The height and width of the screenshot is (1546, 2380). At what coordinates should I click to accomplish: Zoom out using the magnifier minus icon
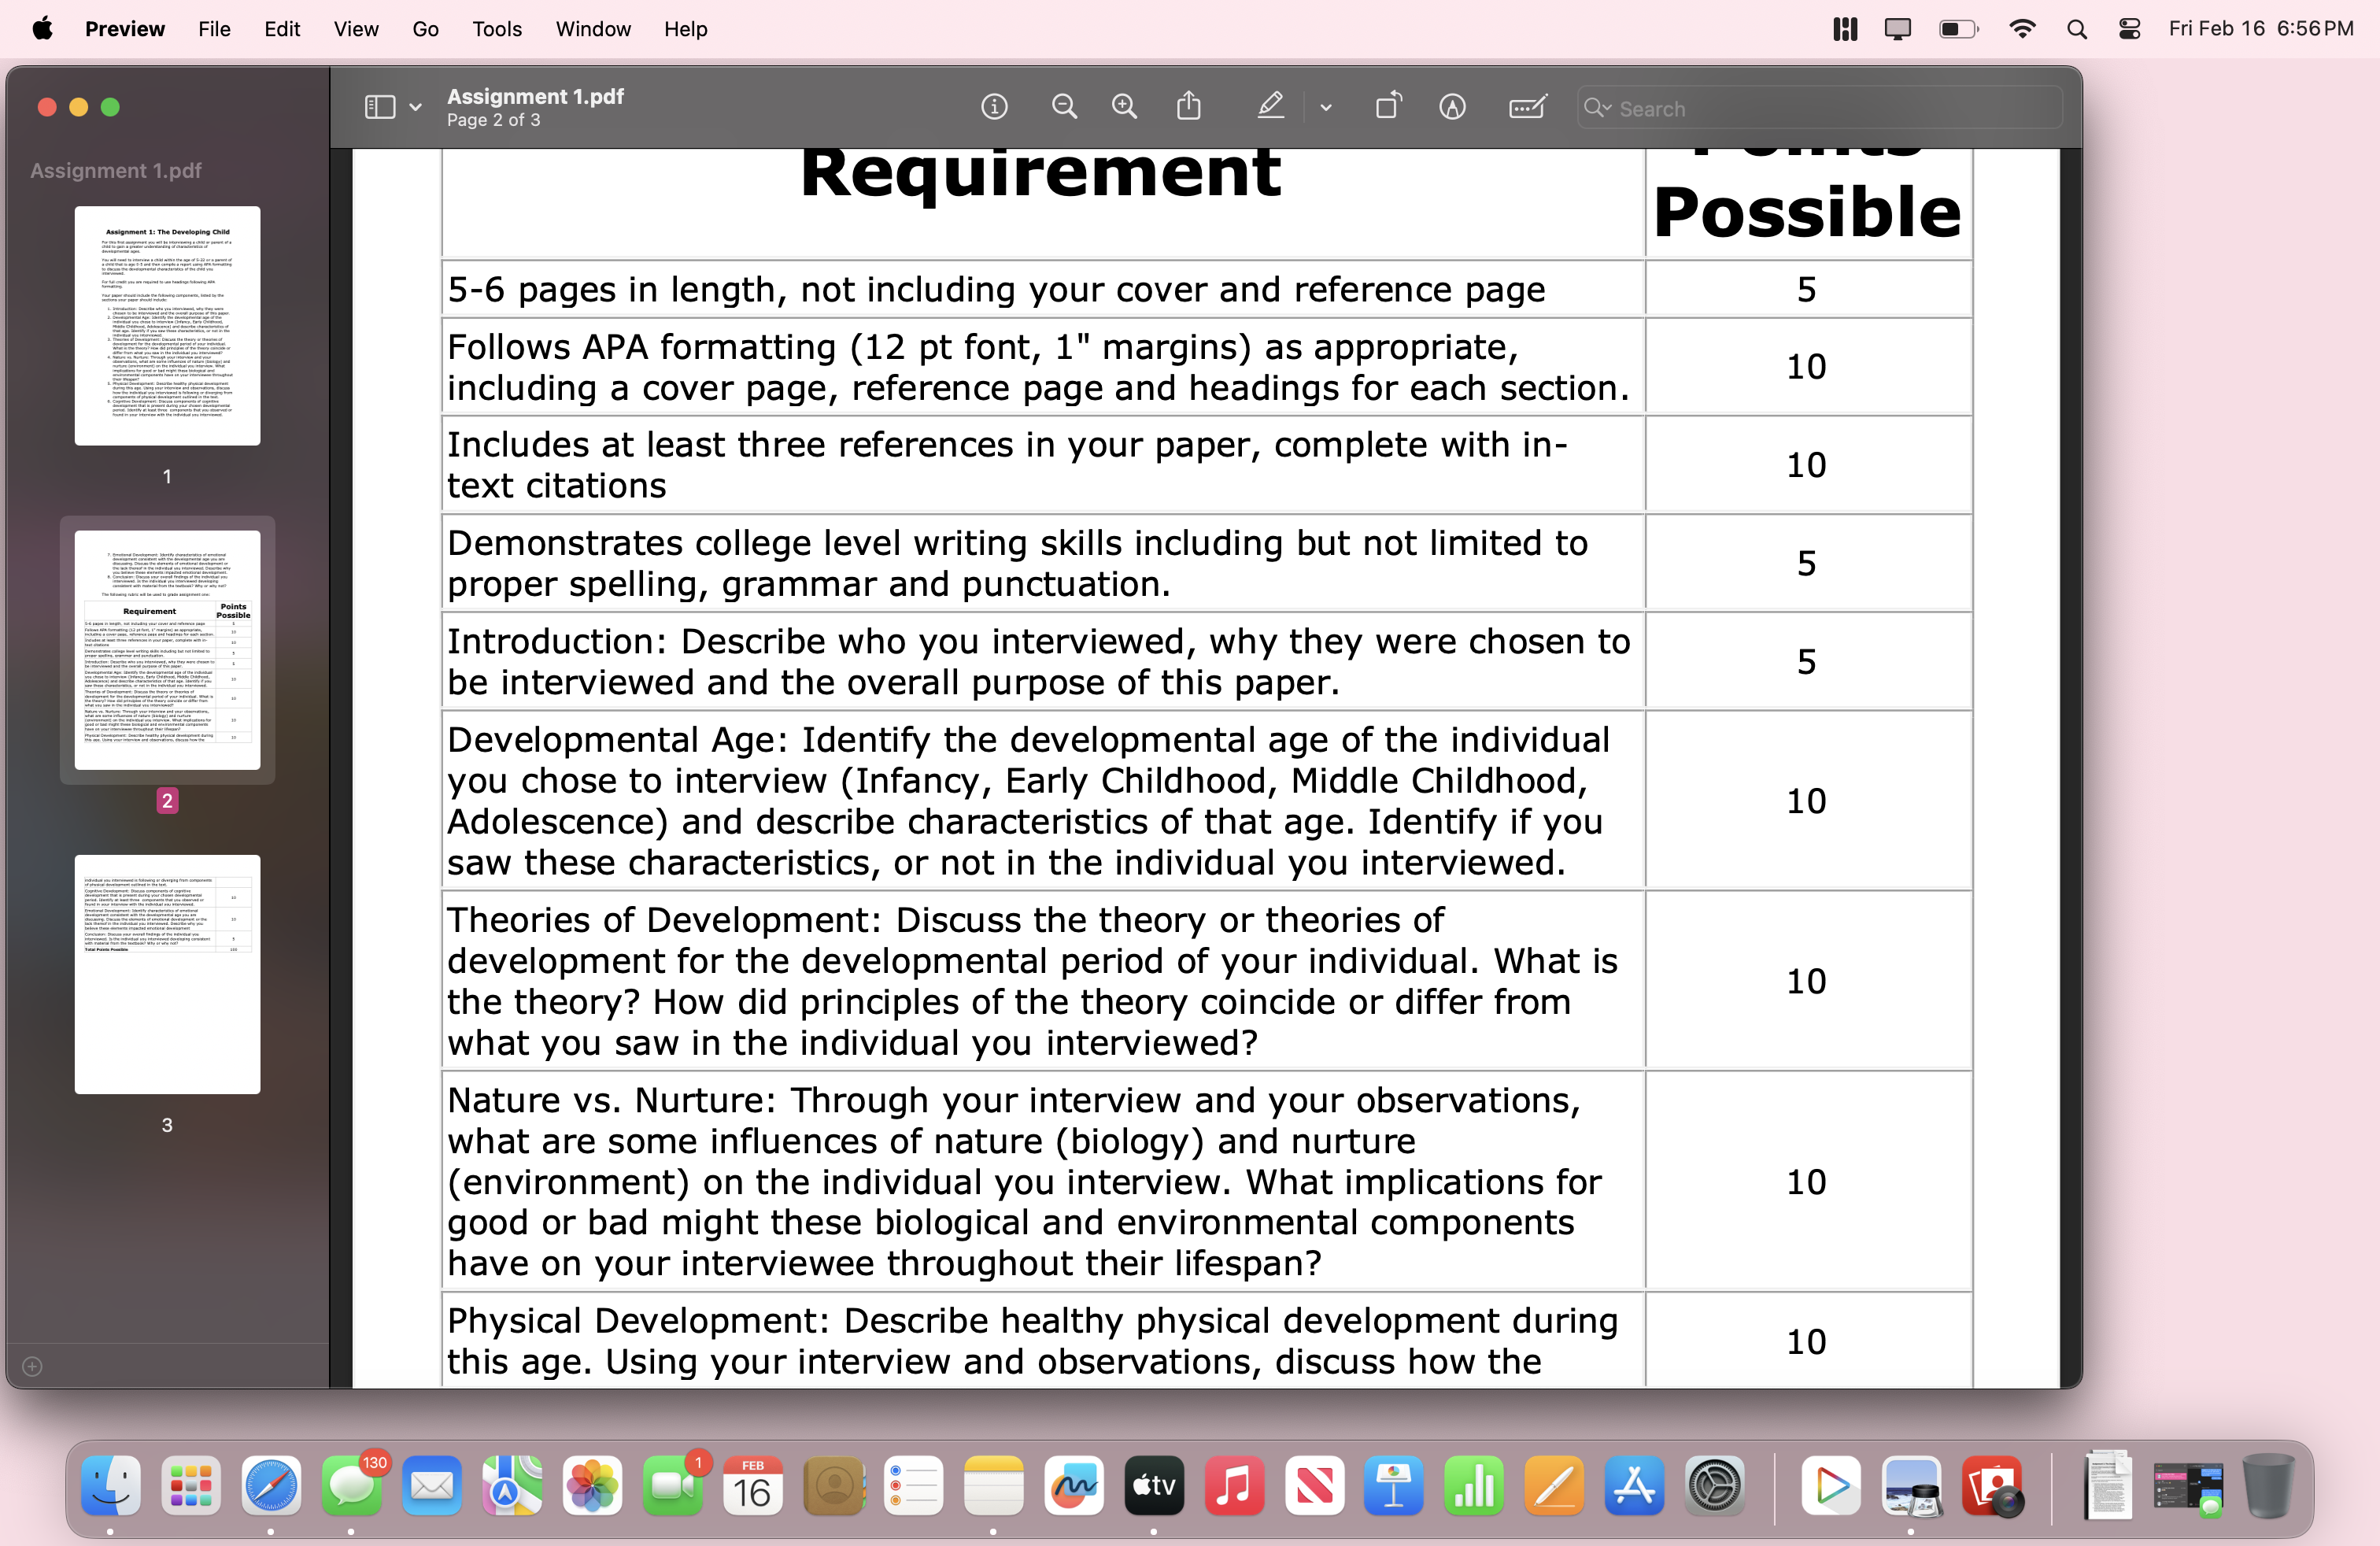[1064, 107]
